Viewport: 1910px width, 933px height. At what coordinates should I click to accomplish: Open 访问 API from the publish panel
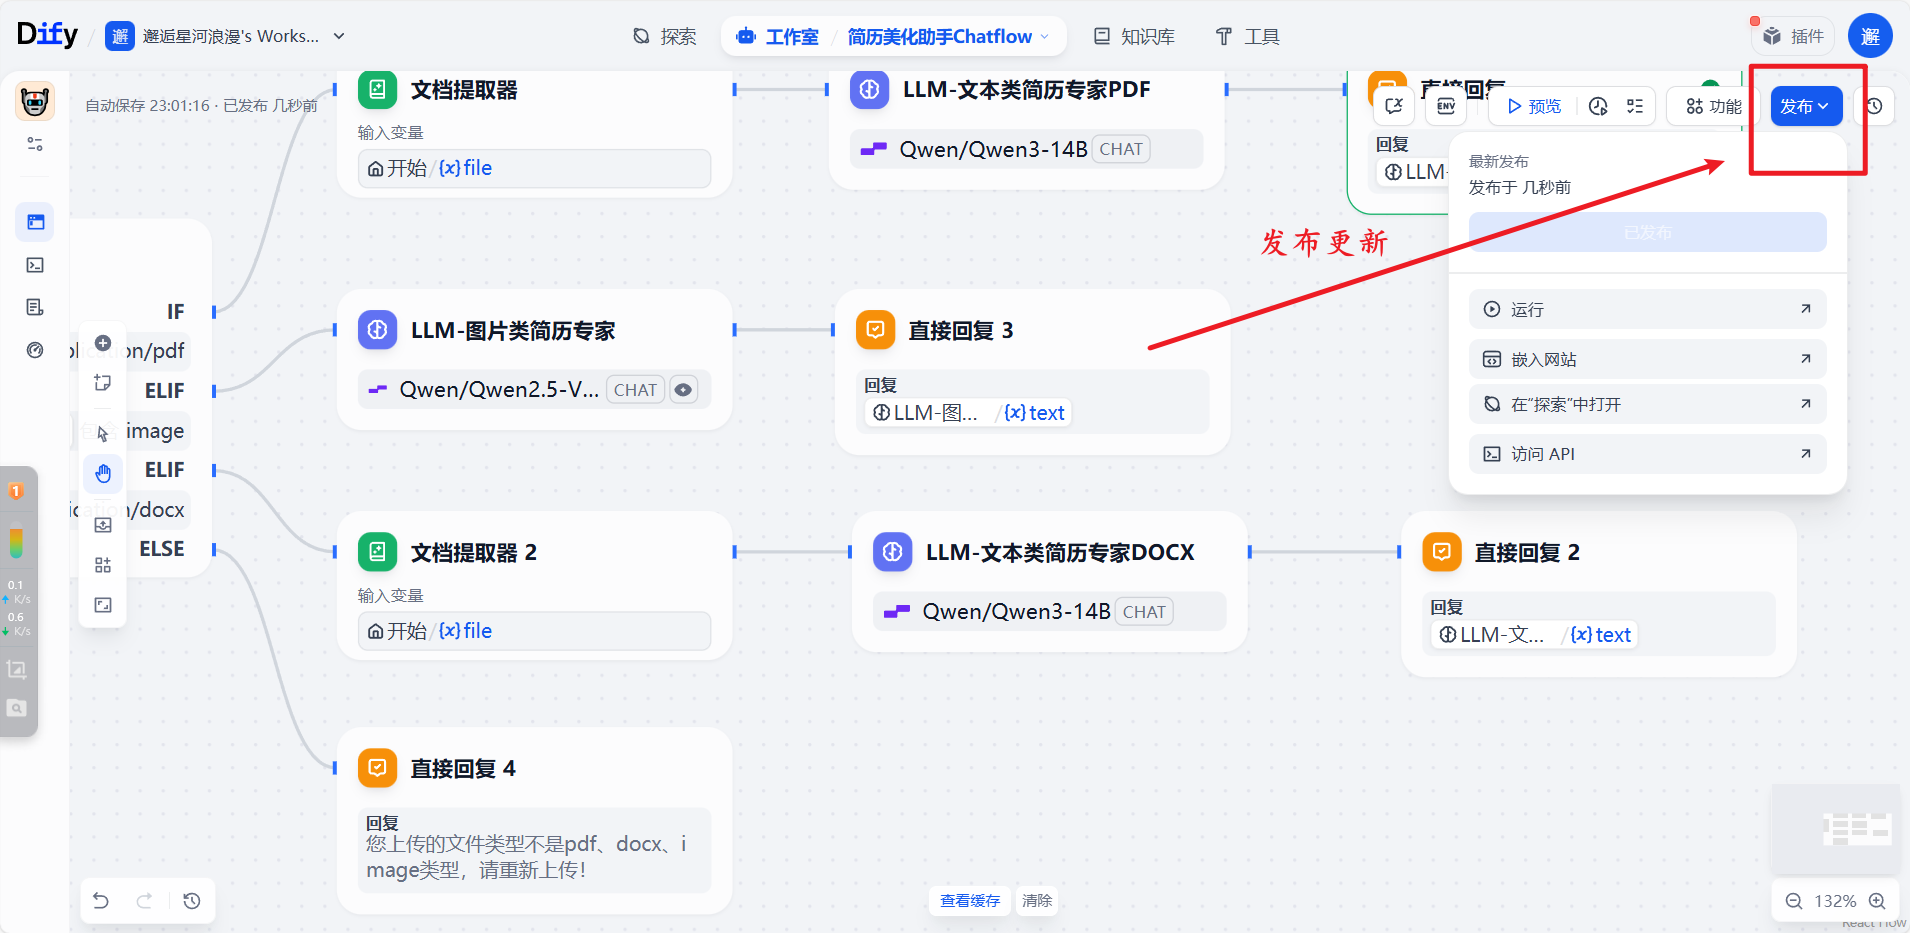[1645, 453]
